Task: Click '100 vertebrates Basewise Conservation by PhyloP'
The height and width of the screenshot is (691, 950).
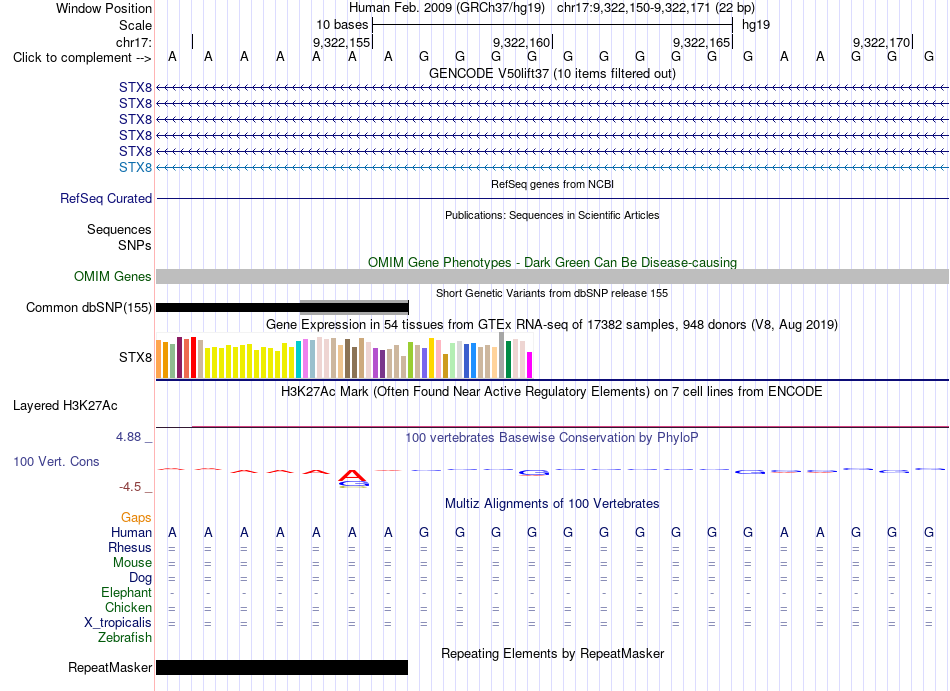Action: point(552,438)
